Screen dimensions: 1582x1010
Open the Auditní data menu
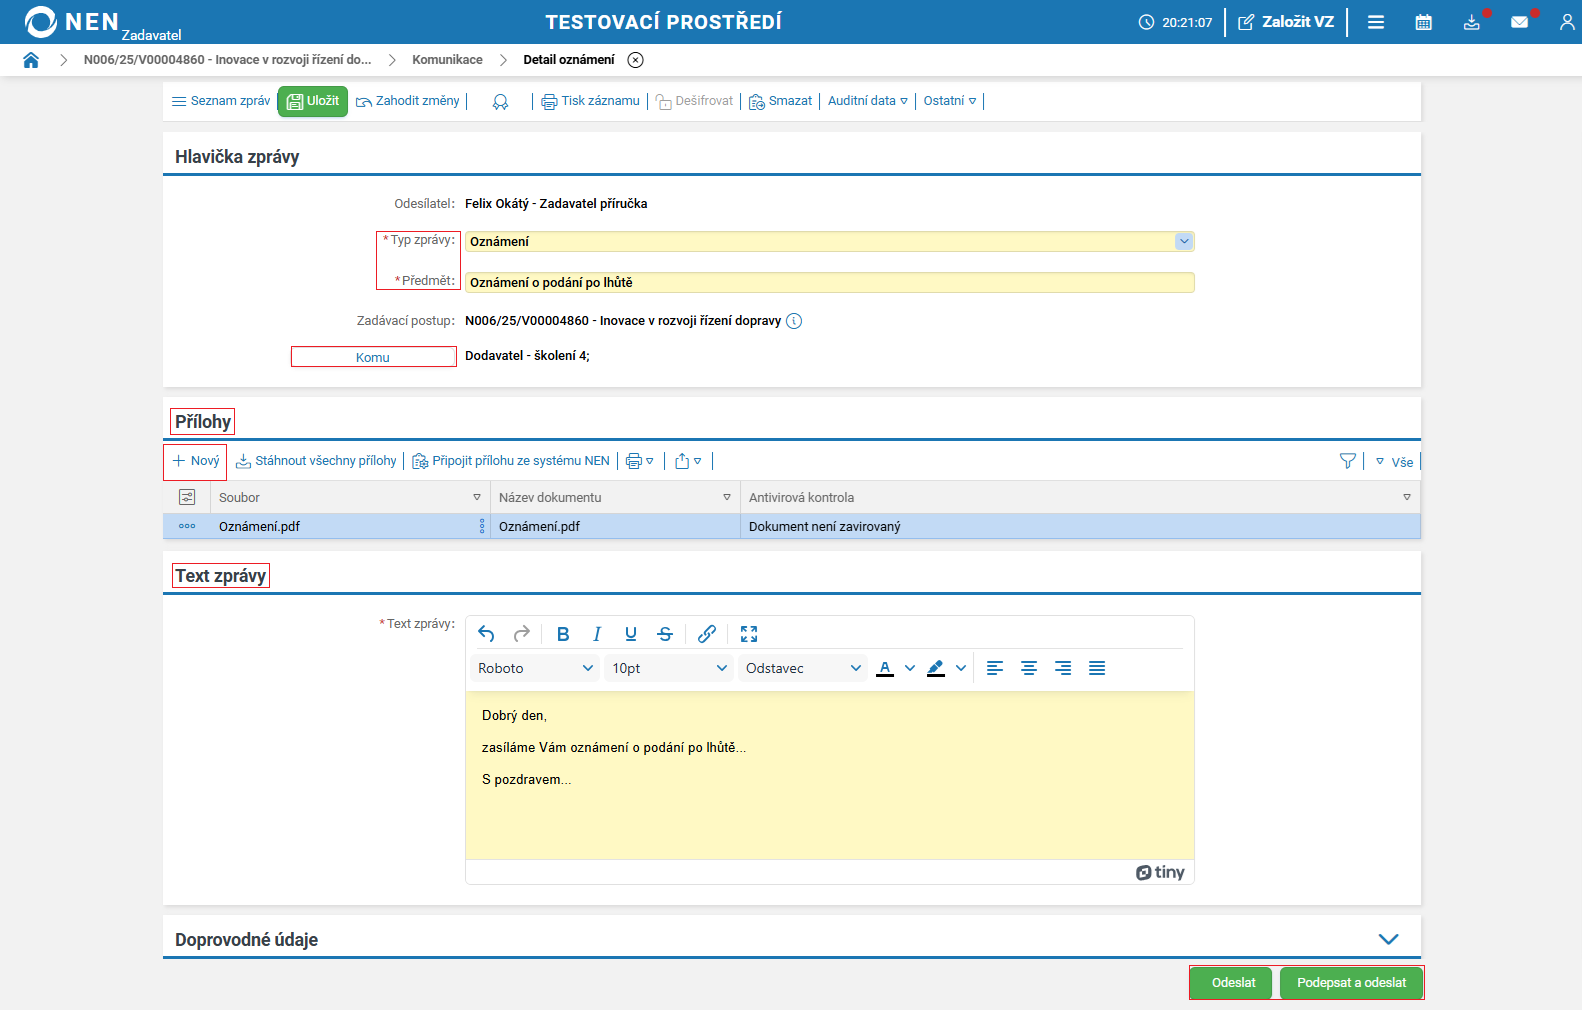click(x=867, y=101)
